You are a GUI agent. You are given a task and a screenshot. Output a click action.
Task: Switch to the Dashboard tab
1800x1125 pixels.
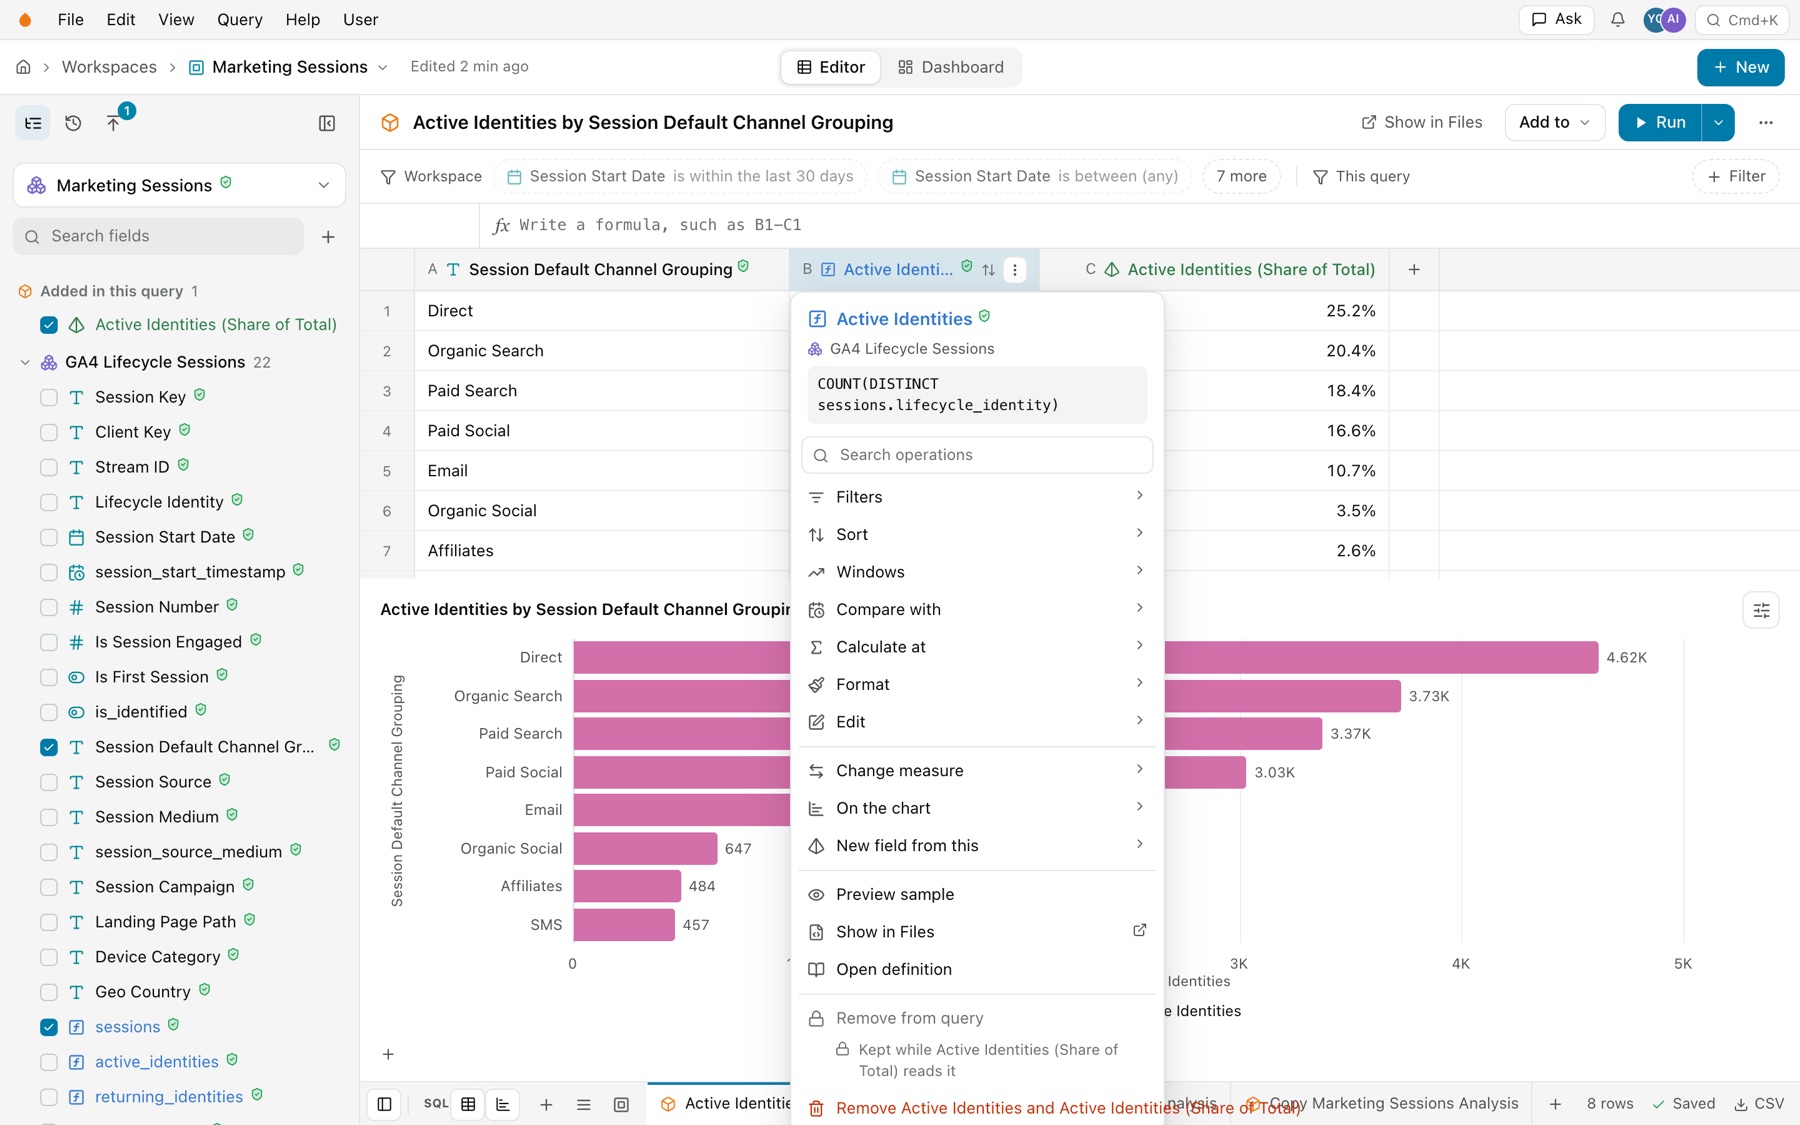tap(951, 67)
